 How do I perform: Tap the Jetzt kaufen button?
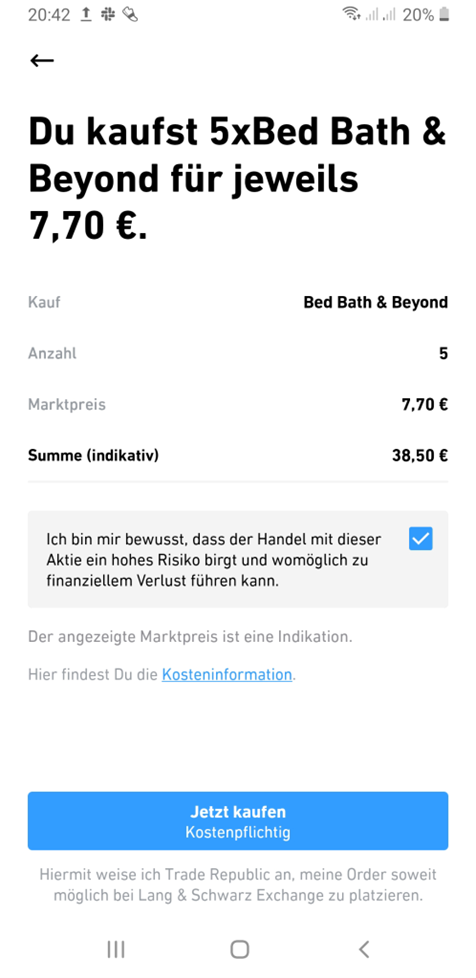click(238, 821)
